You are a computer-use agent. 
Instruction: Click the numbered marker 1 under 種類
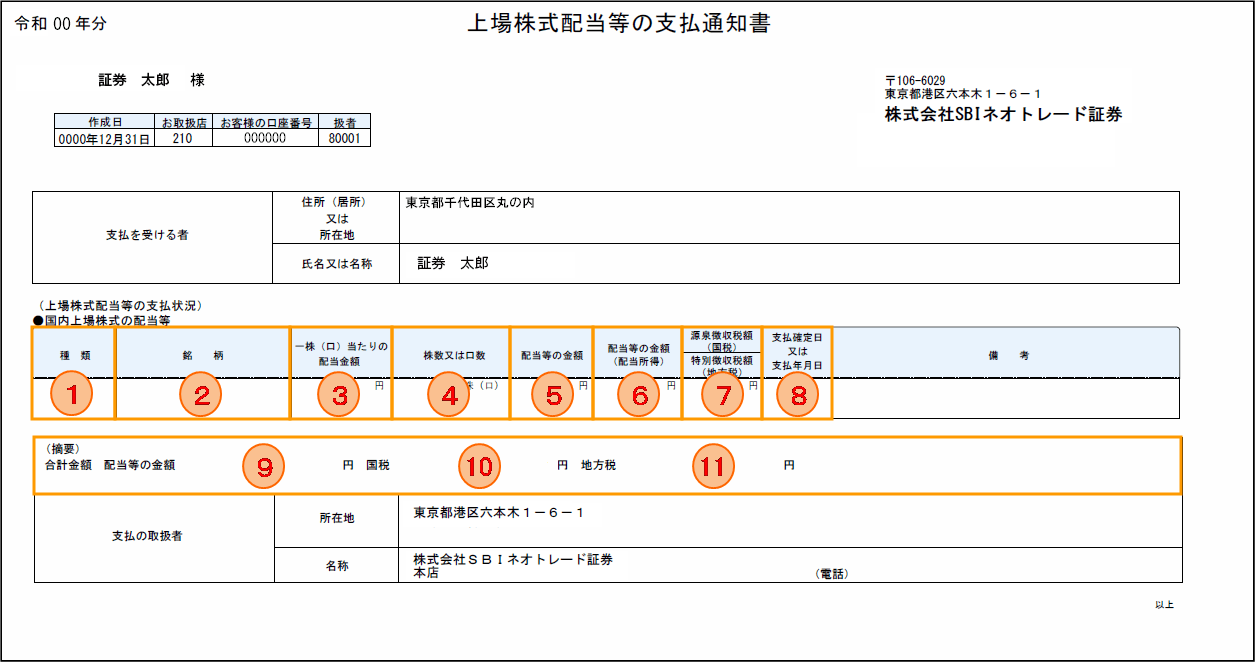(x=72, y=396)
